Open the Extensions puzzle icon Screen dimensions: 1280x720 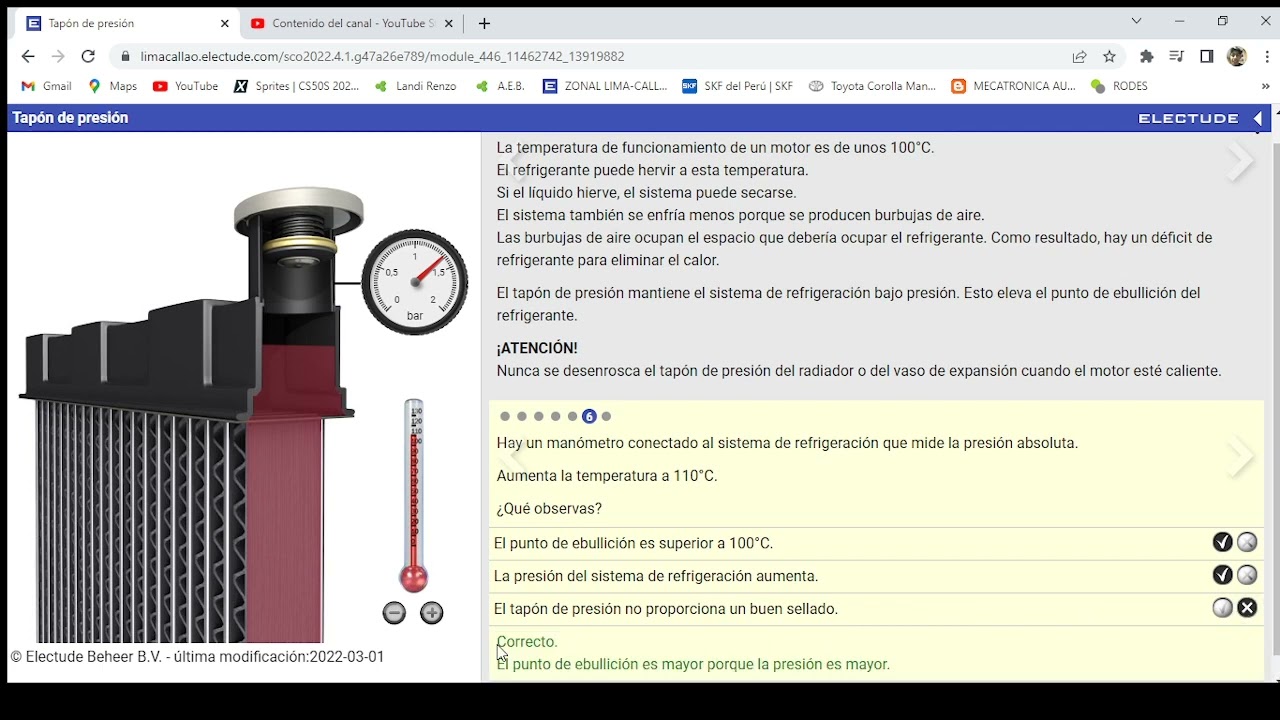(1147, 57)
